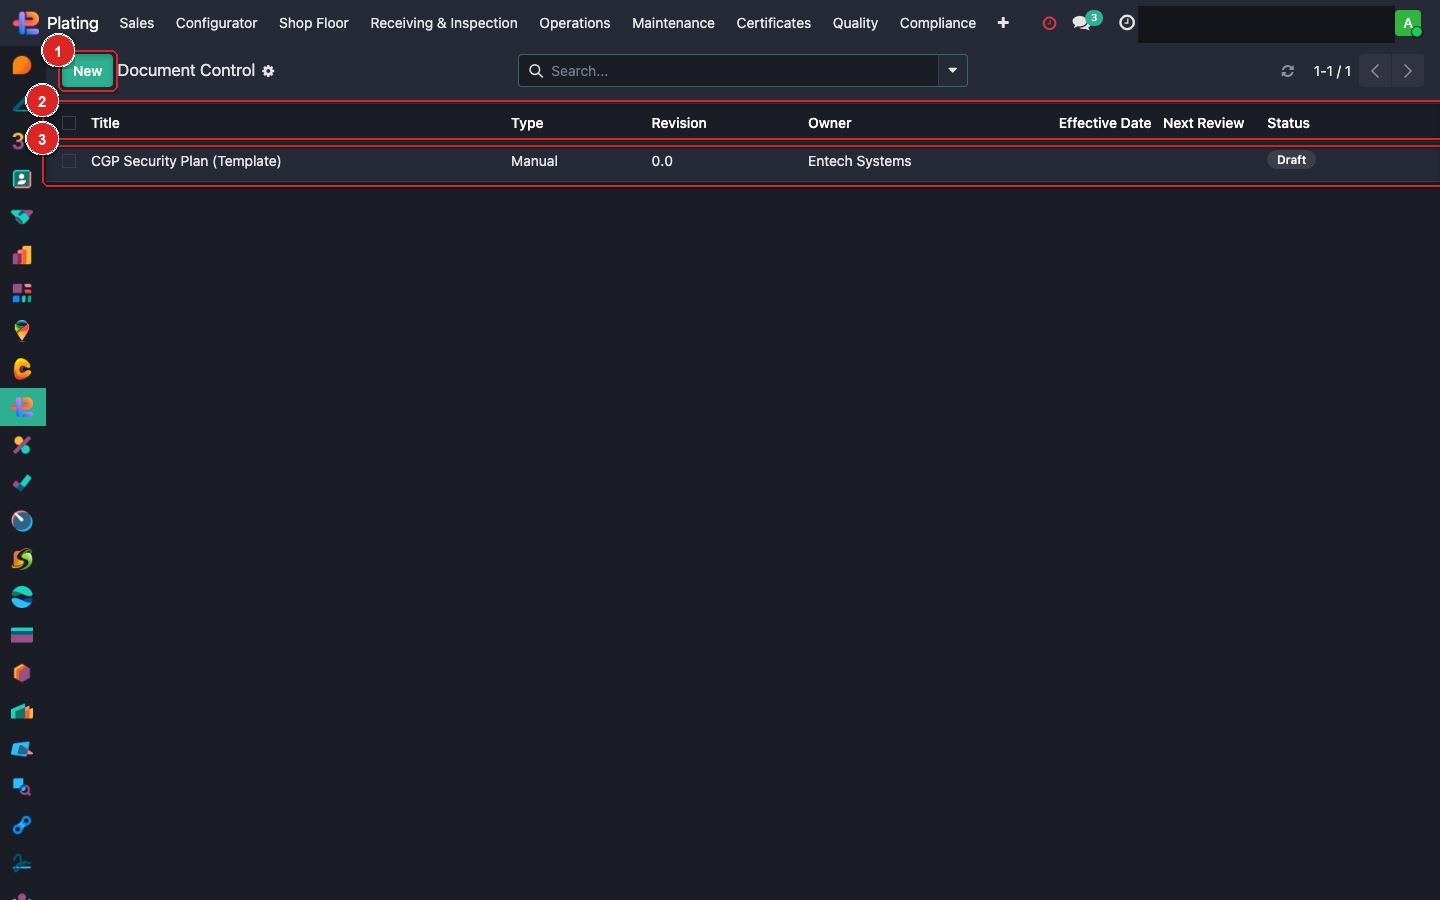Open the Discuss app in sidebar
Viewport: 1440px width, 900px height.
pyautogui.click(x=22, y=66)
